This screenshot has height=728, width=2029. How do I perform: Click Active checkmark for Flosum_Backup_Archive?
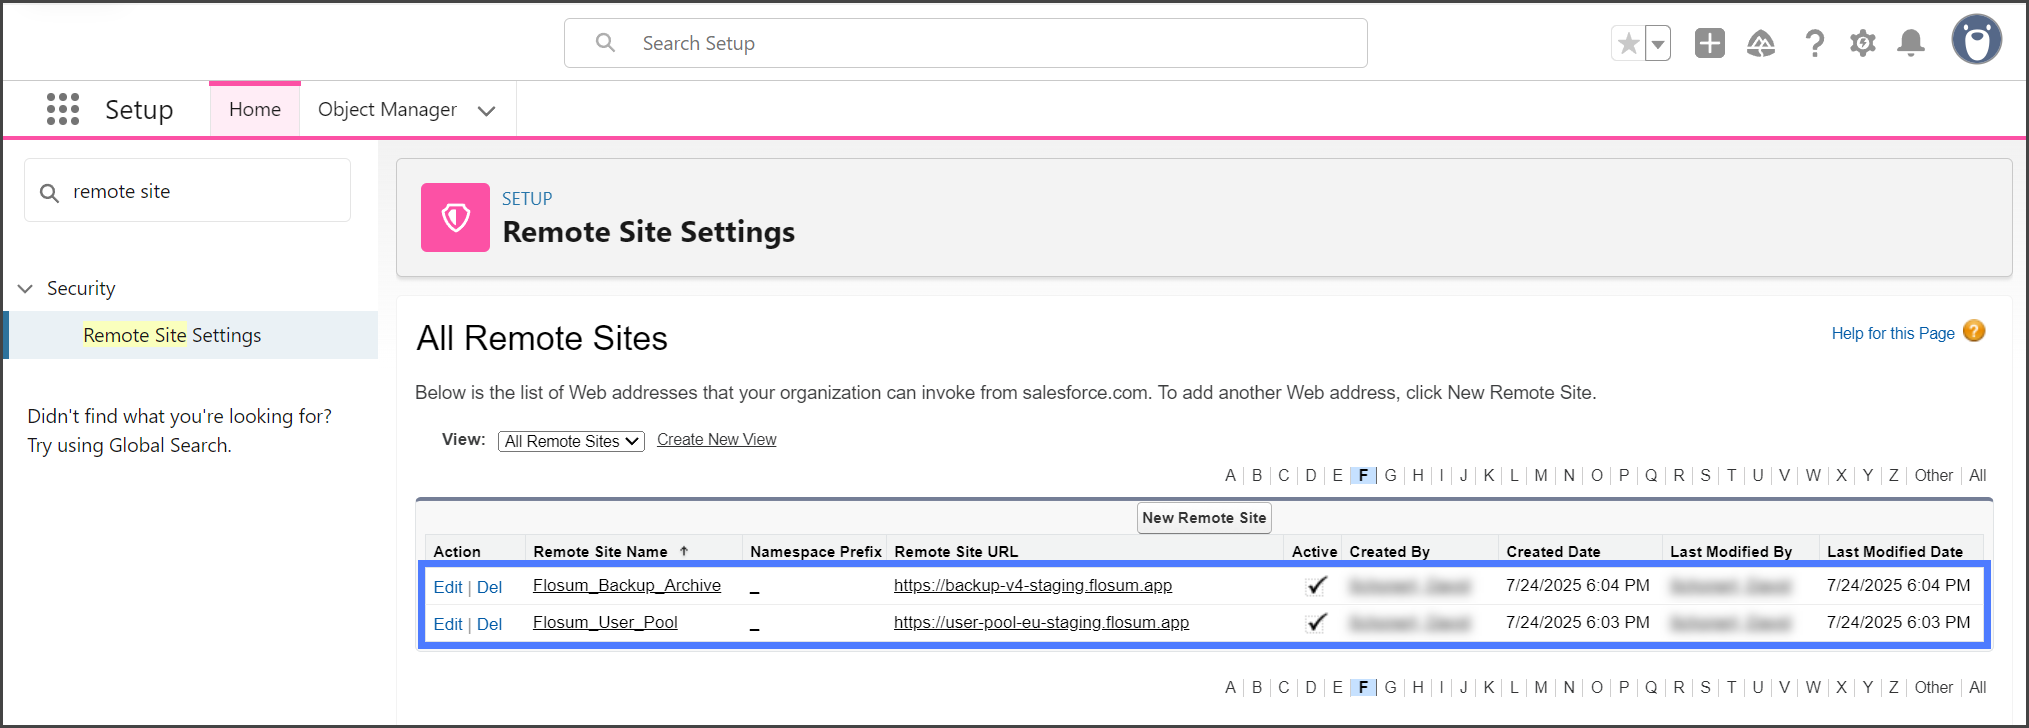pyautogui.click(x=1316, y=586)
